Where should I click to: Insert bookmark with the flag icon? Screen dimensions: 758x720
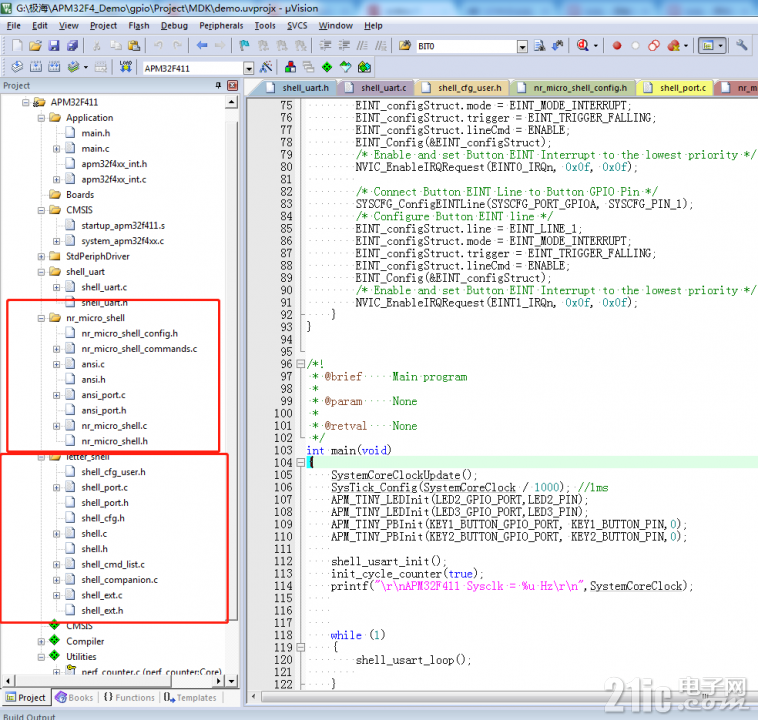244,45
